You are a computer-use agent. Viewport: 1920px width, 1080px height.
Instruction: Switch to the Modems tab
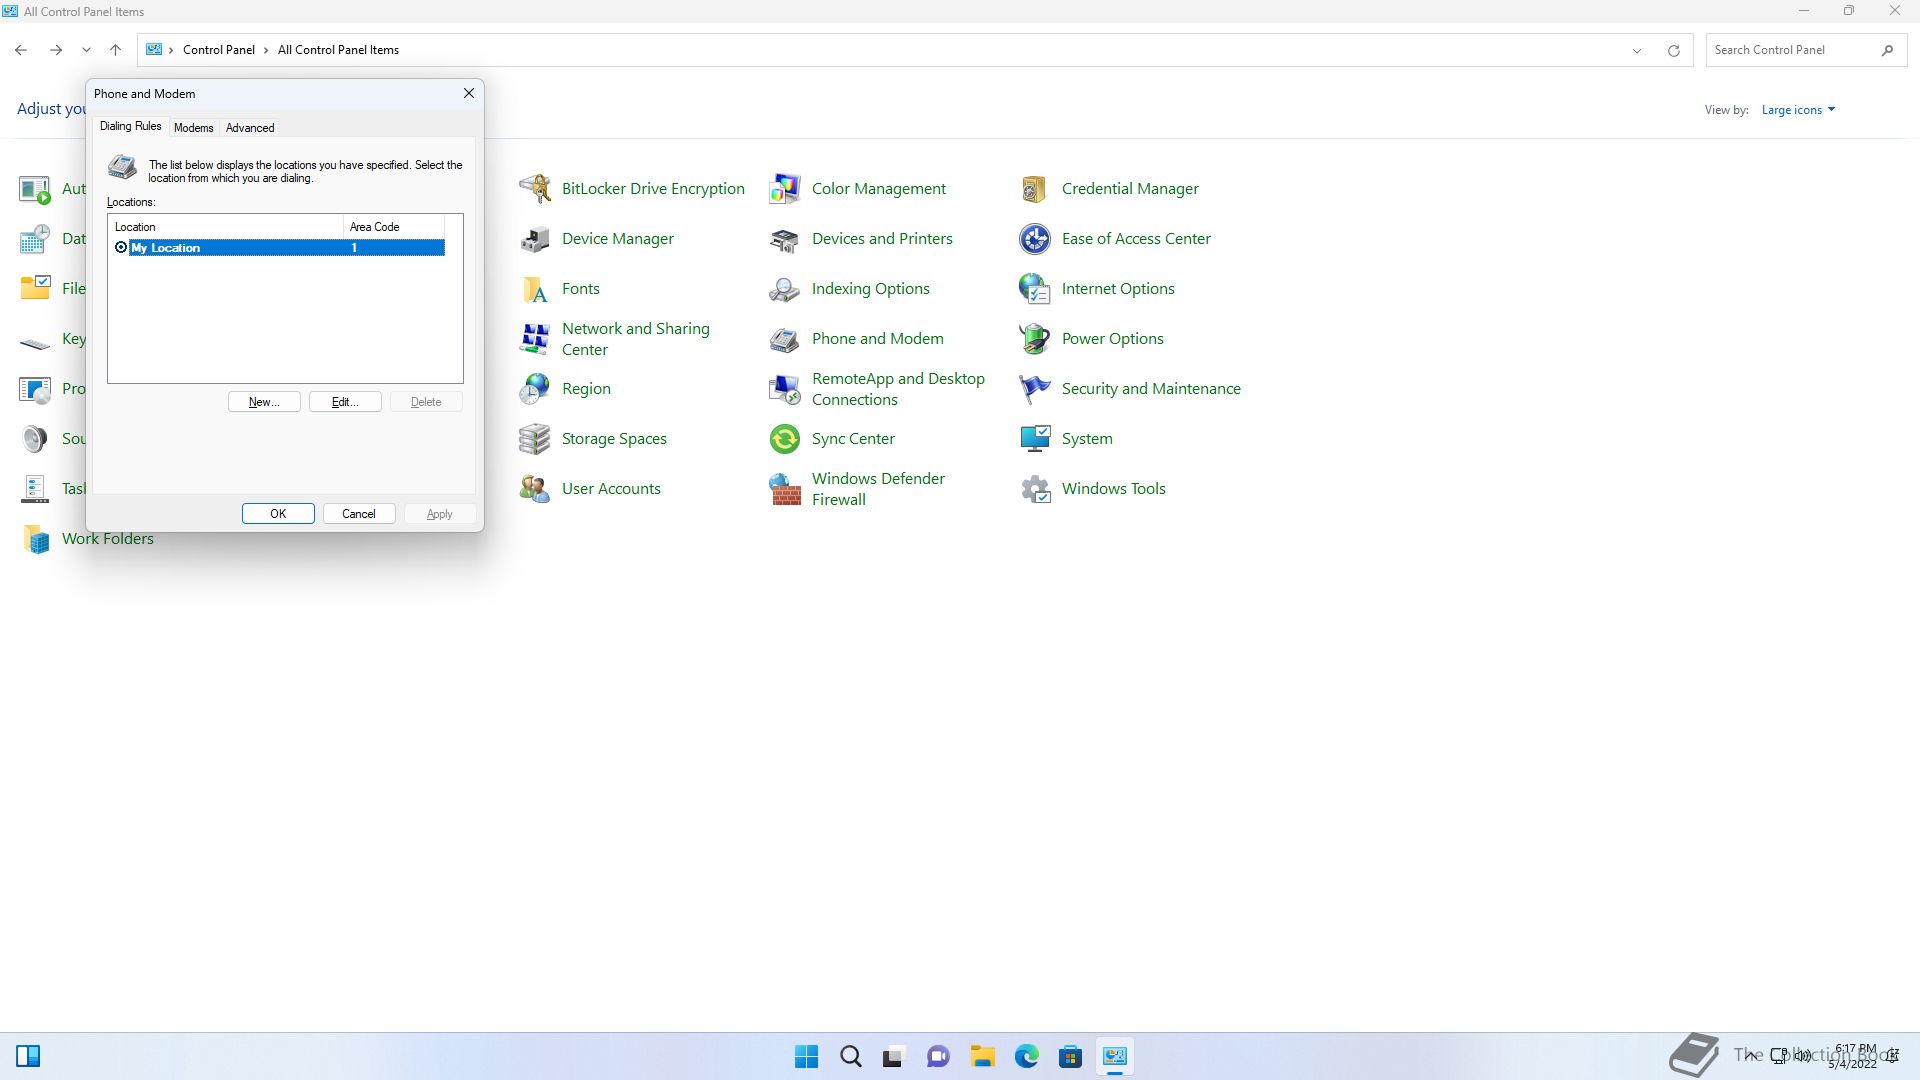193,128
